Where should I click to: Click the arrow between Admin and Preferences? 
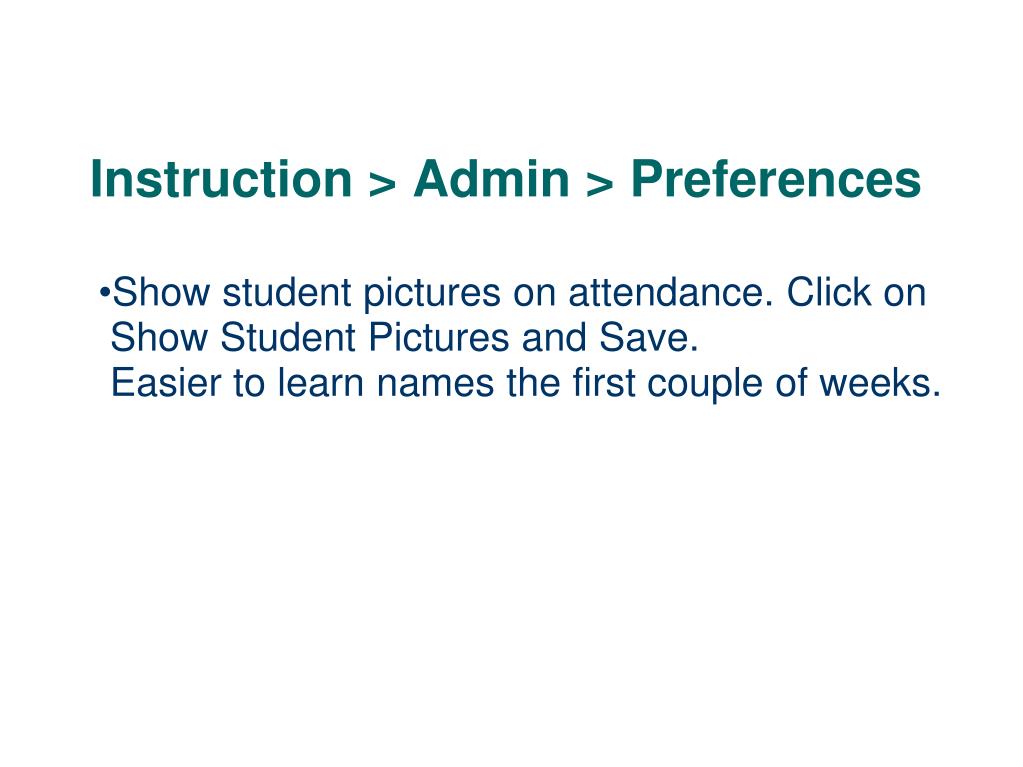click(x=600, y=185)
